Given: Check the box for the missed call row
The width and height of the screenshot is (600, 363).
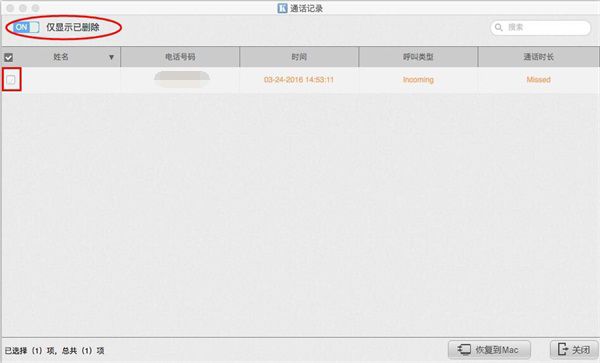Looking at the screenshot, I should 11,80.
